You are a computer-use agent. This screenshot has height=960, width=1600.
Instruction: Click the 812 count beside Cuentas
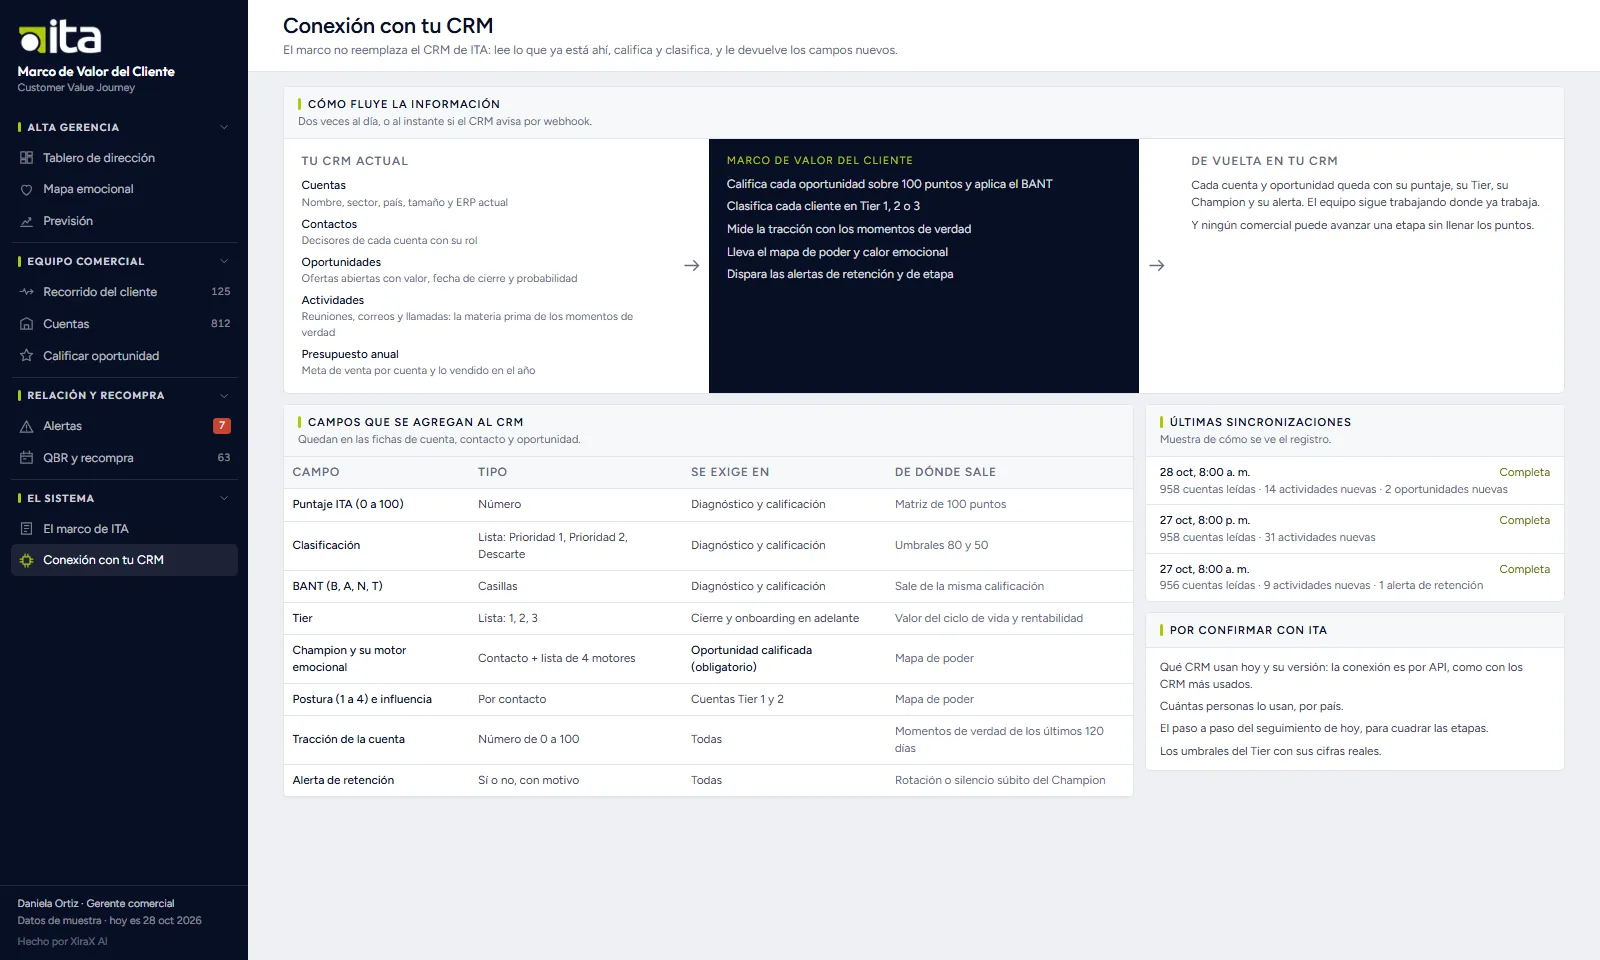tap(221, 324)
